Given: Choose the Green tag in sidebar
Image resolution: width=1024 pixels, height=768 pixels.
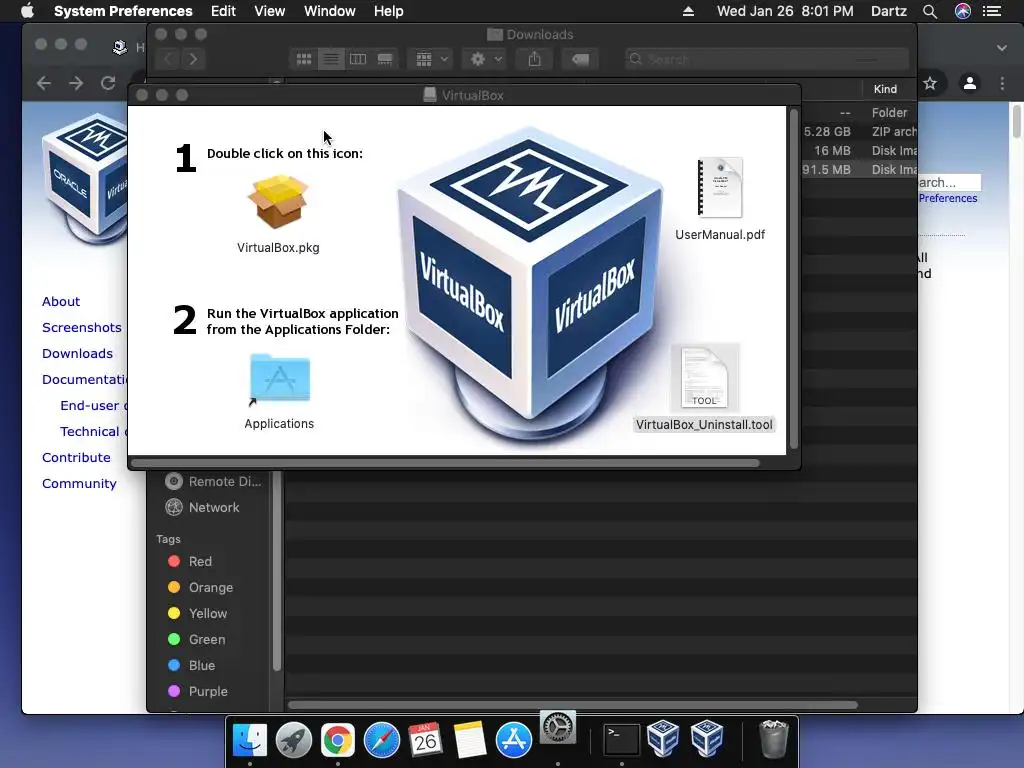Looking at the screenshot, I should coord(197,640).
